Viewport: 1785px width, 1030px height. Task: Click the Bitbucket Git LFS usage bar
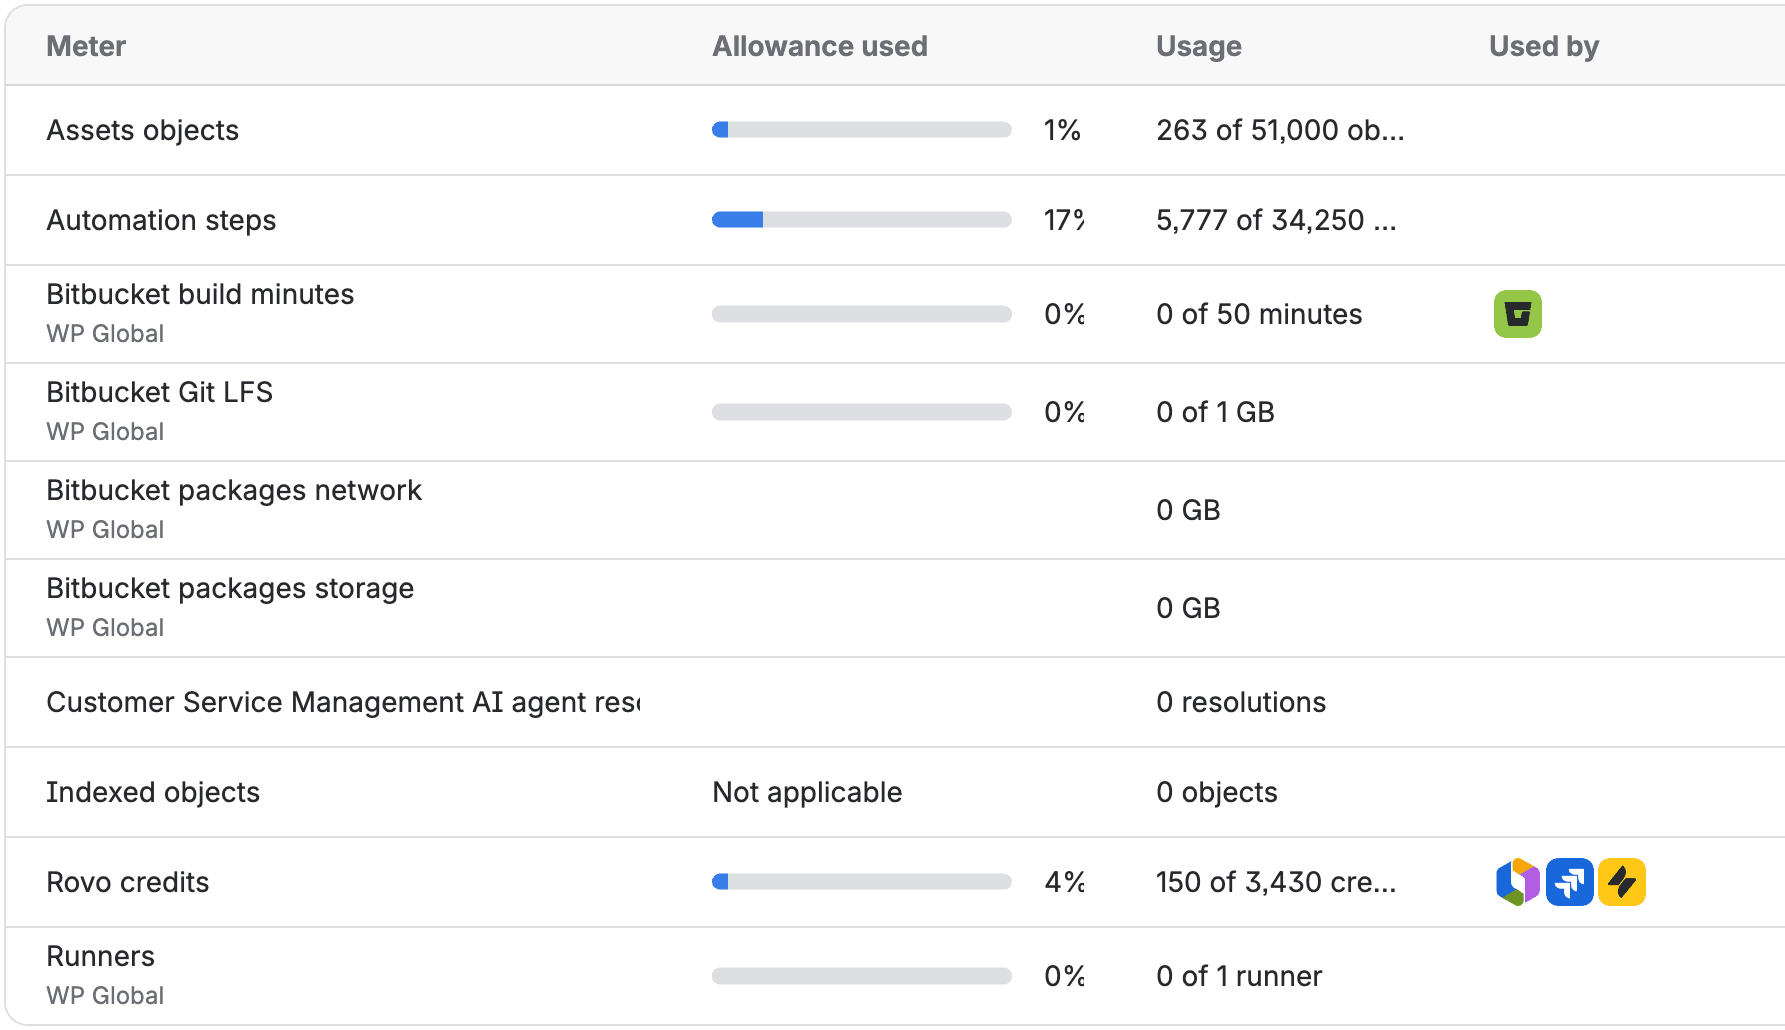(x=861, y=412)
